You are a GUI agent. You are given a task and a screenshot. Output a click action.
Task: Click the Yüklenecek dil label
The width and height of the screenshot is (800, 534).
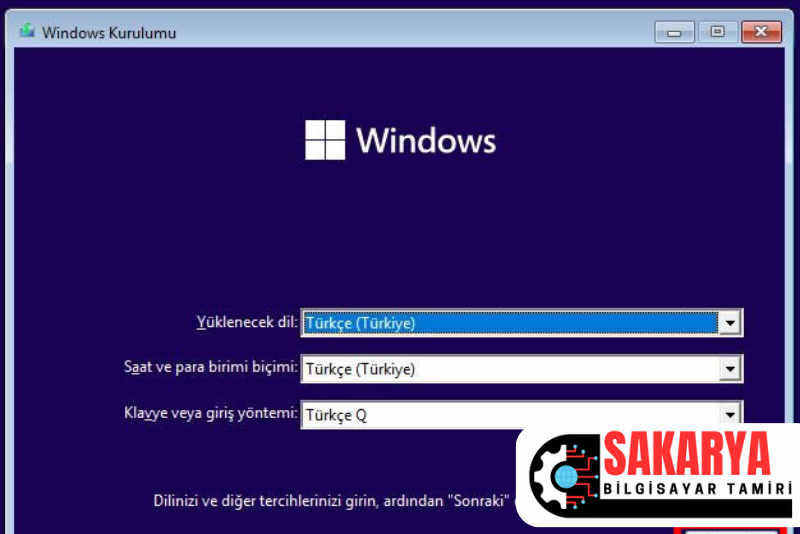pyautogui.click(x=247, y=322)
